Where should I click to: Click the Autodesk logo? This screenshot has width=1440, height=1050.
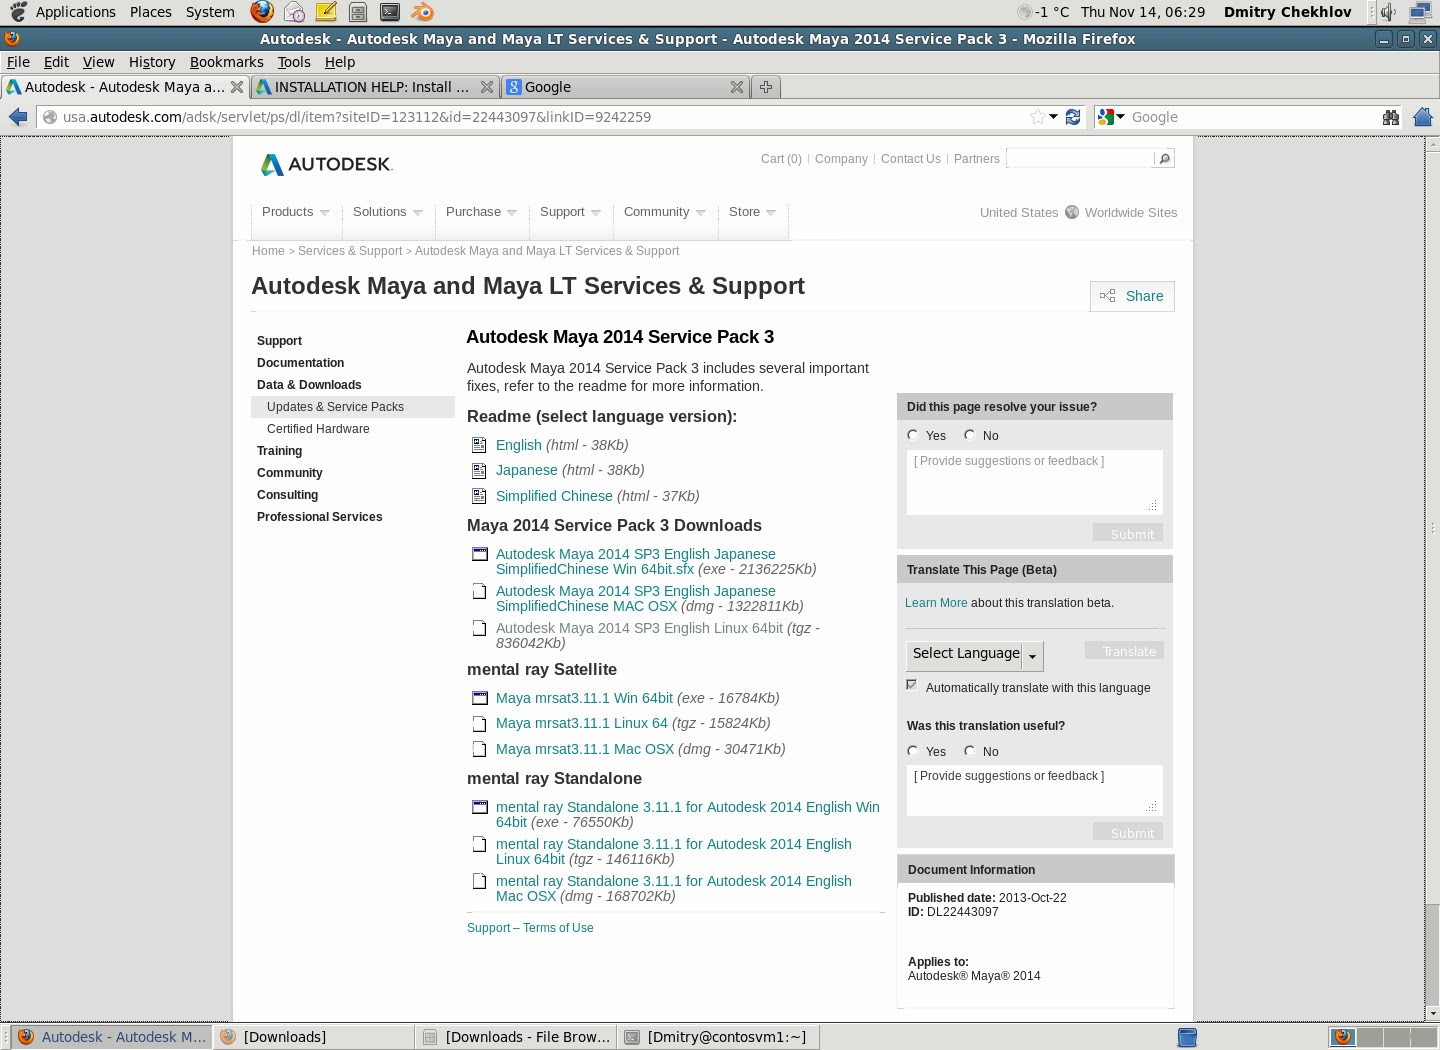(x=327, y=164)
